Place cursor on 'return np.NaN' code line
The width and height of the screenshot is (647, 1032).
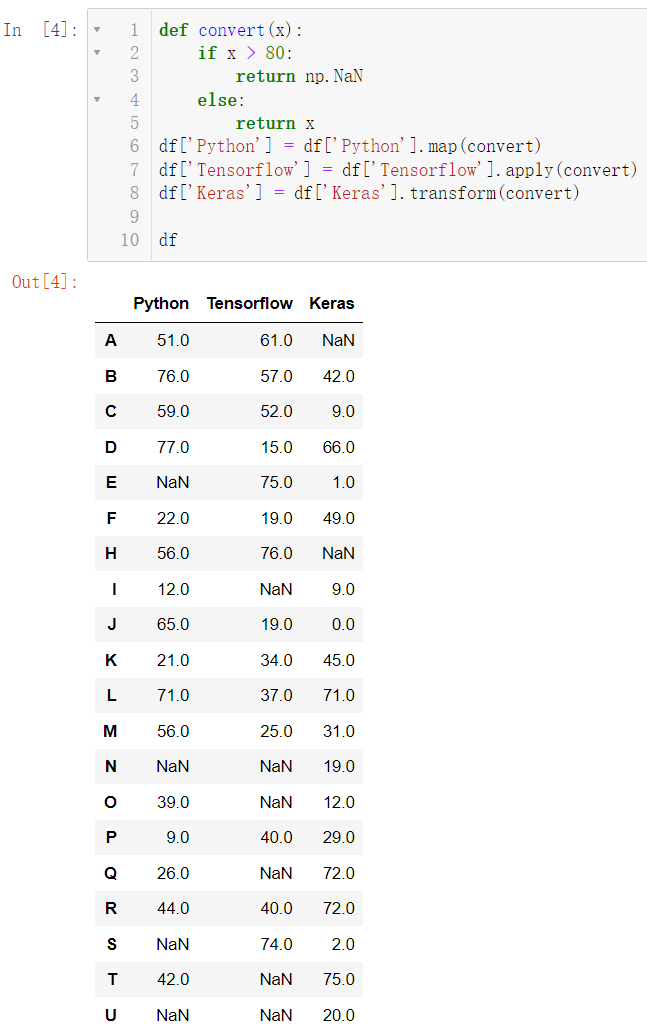(x=299, y=76)
